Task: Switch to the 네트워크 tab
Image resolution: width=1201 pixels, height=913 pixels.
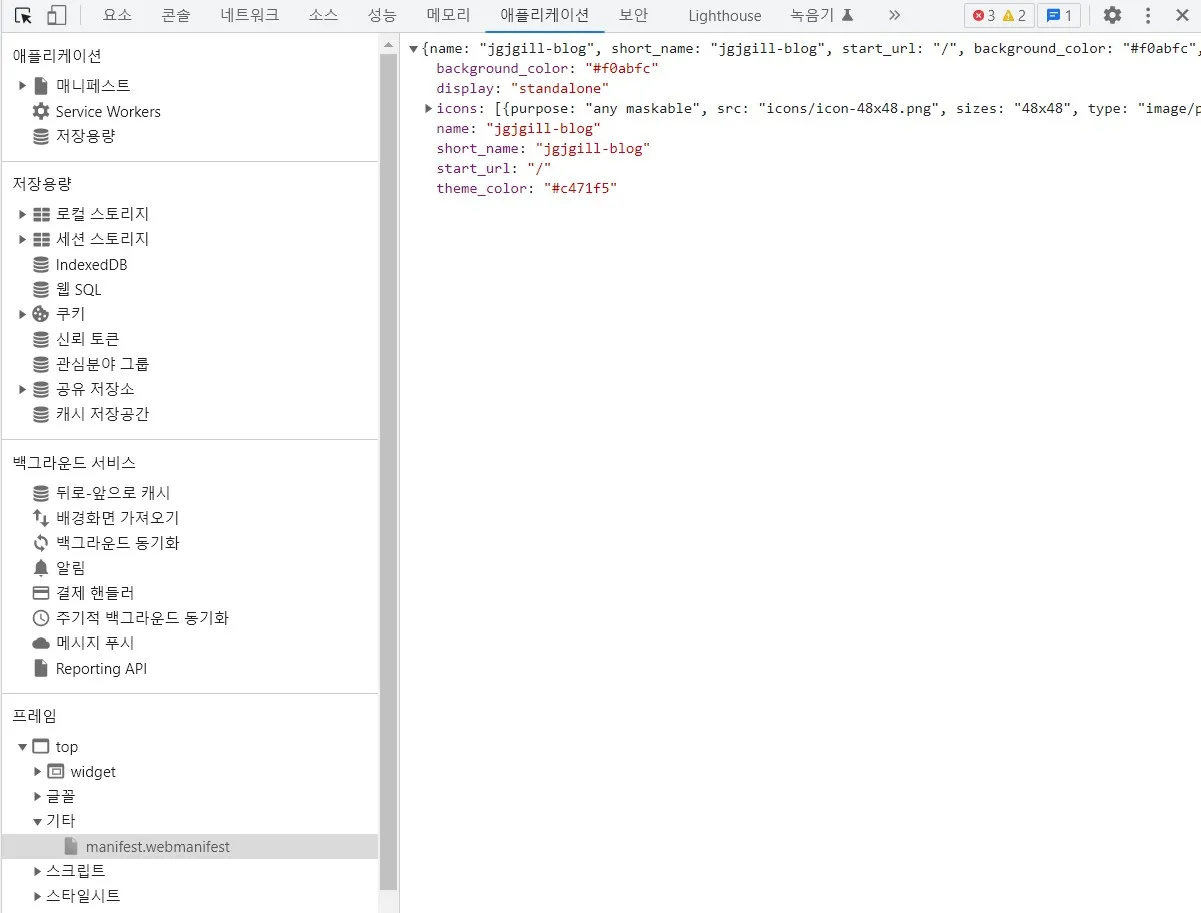Action: (x=250, y=15)
